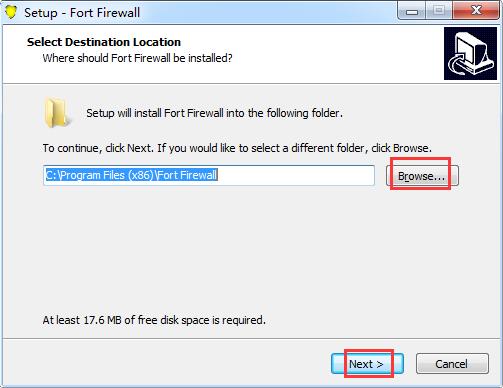Image resolution: width=503 pixels, height=388 pixels.
Task: Click the Fort Firewall shield icon in title bar
Action: 11,12
